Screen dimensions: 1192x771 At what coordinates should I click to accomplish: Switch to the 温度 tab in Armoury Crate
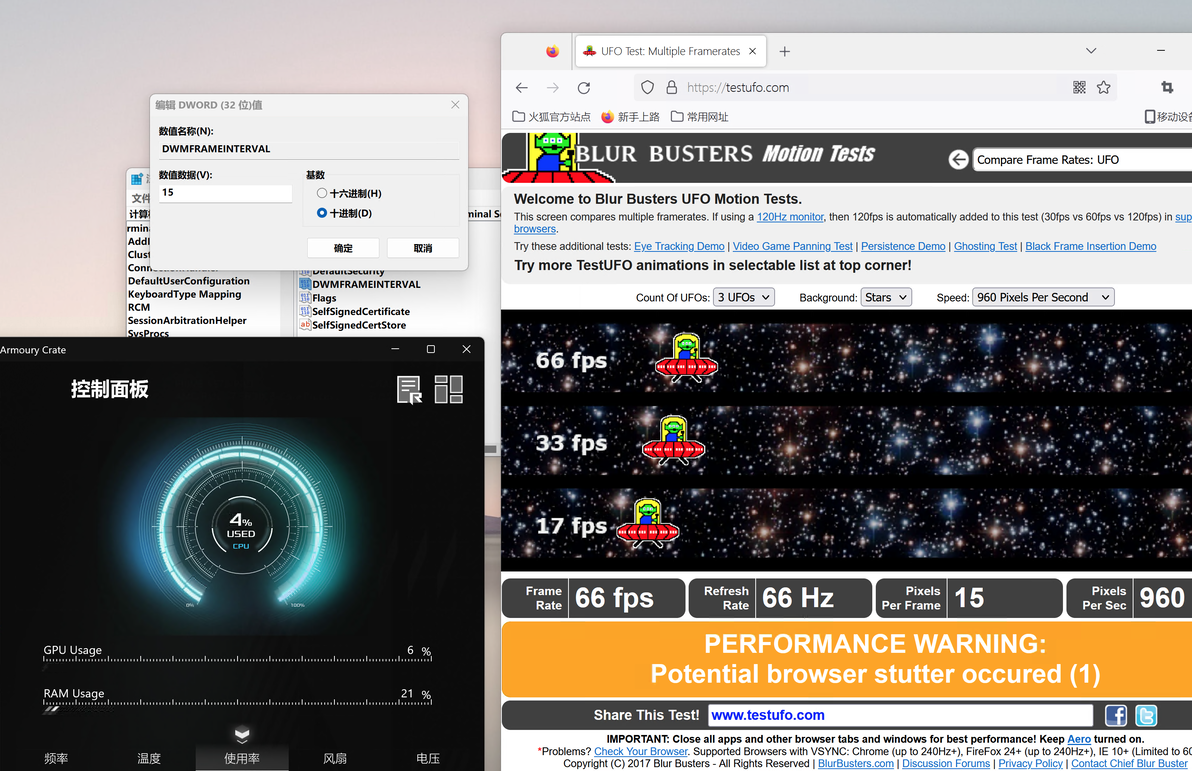[149, 758]
